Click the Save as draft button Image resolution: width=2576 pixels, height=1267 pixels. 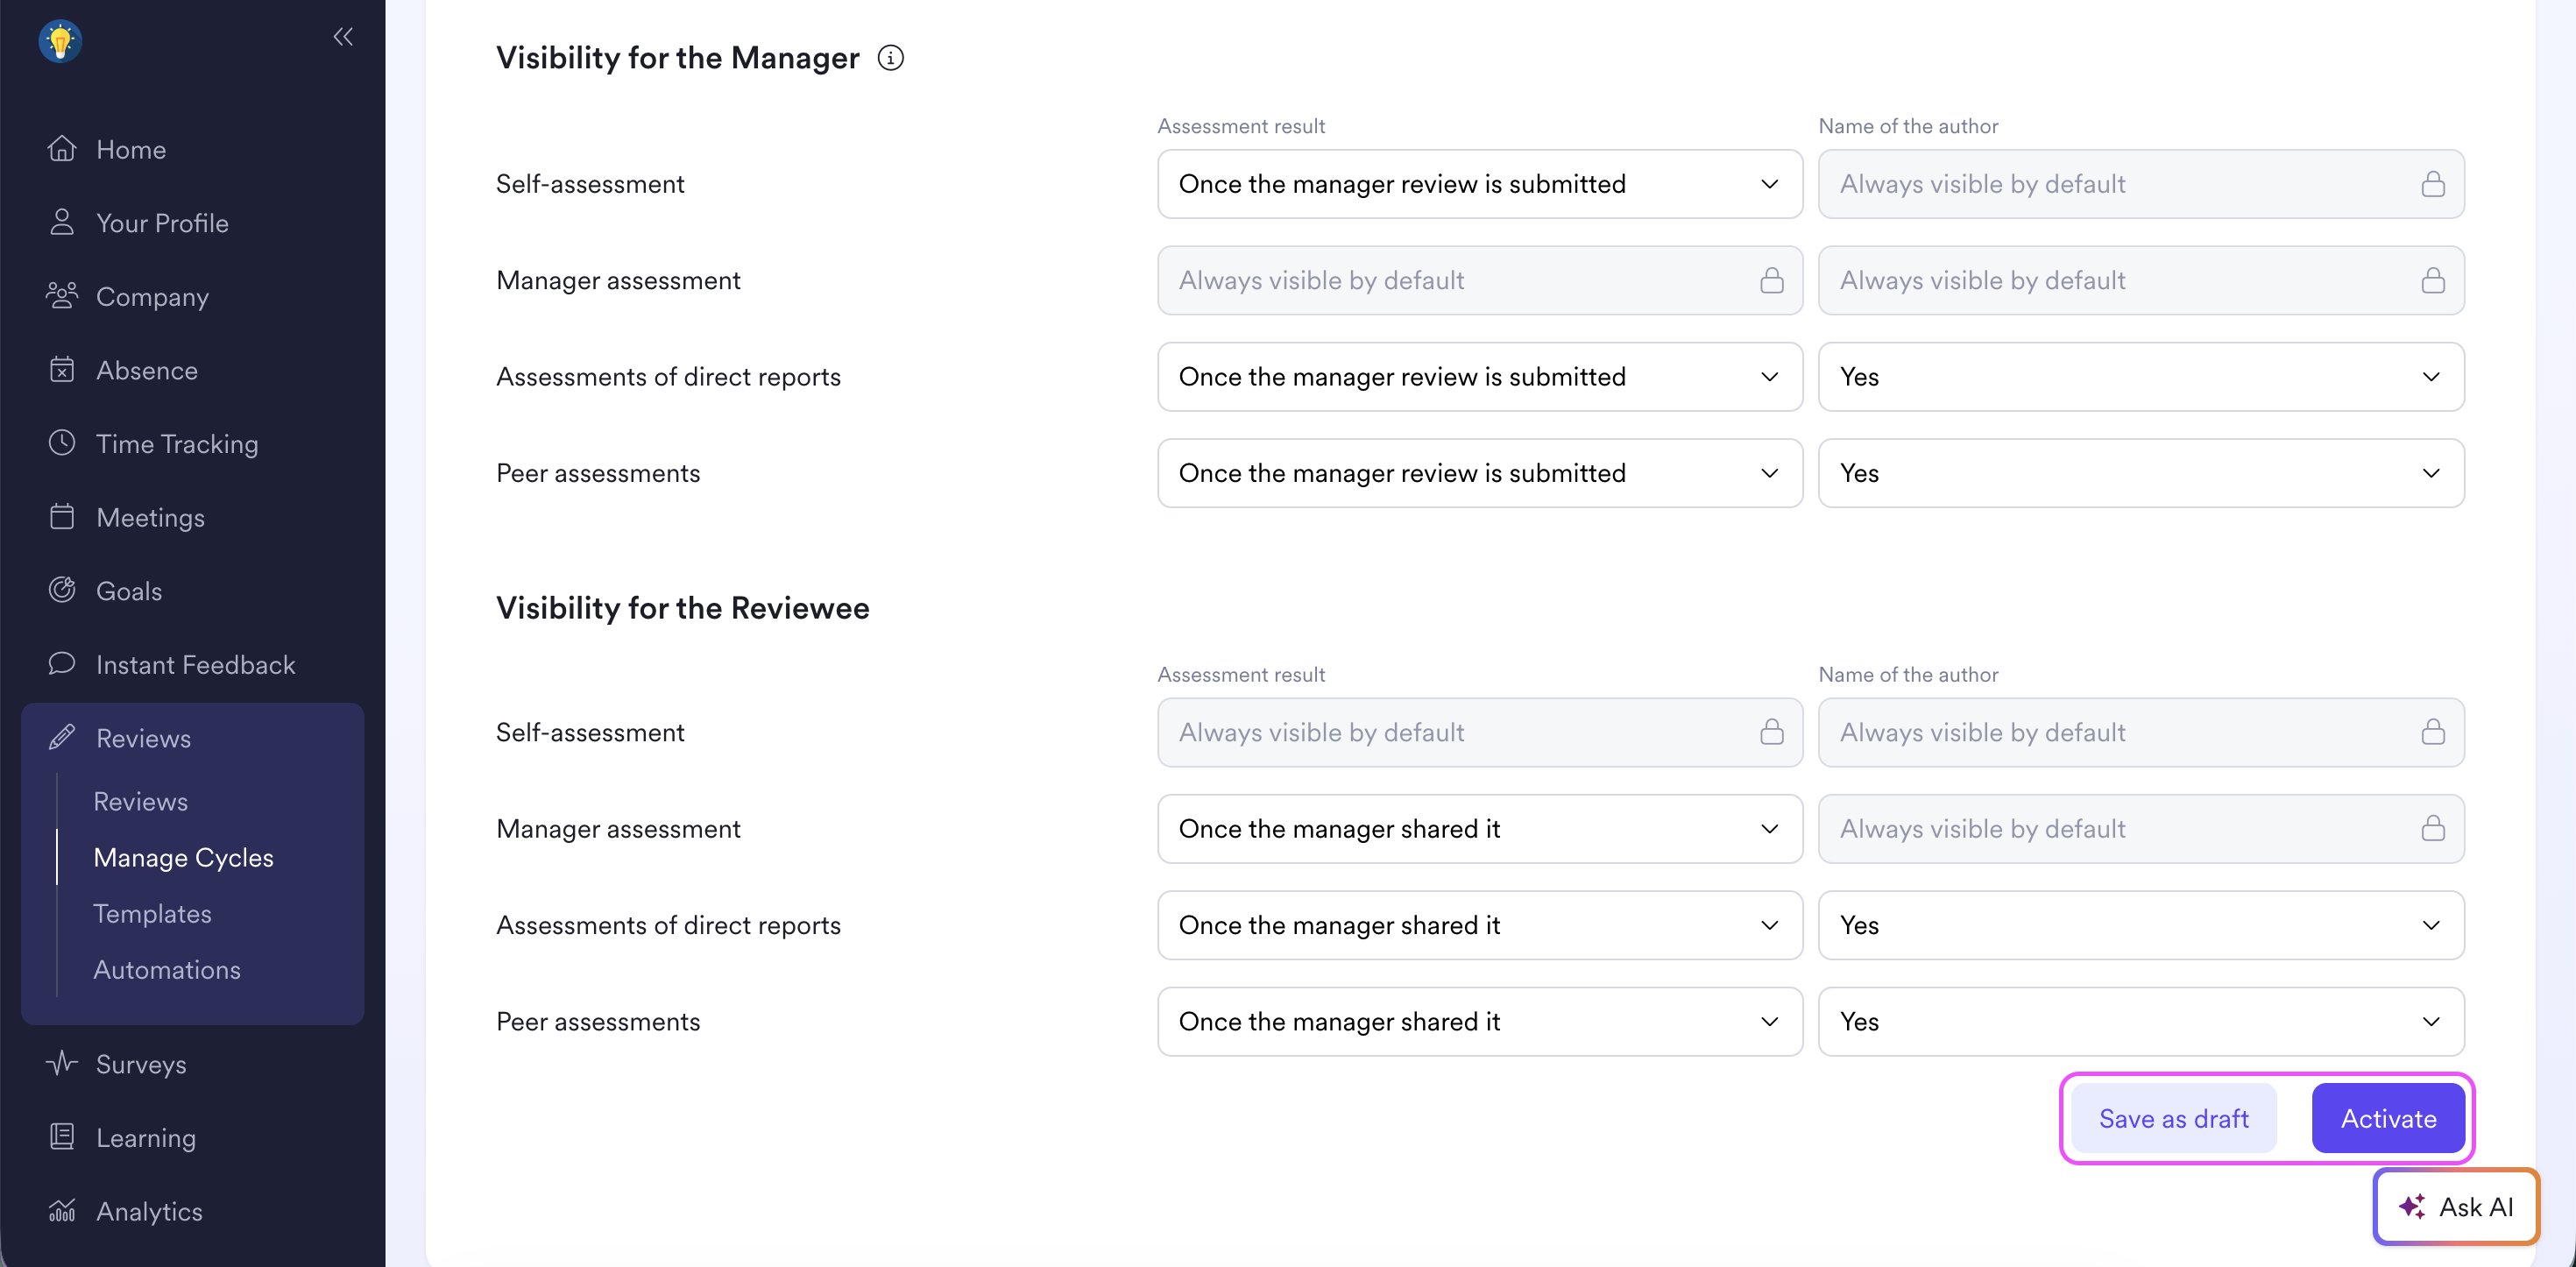tap(2173, 1118)
